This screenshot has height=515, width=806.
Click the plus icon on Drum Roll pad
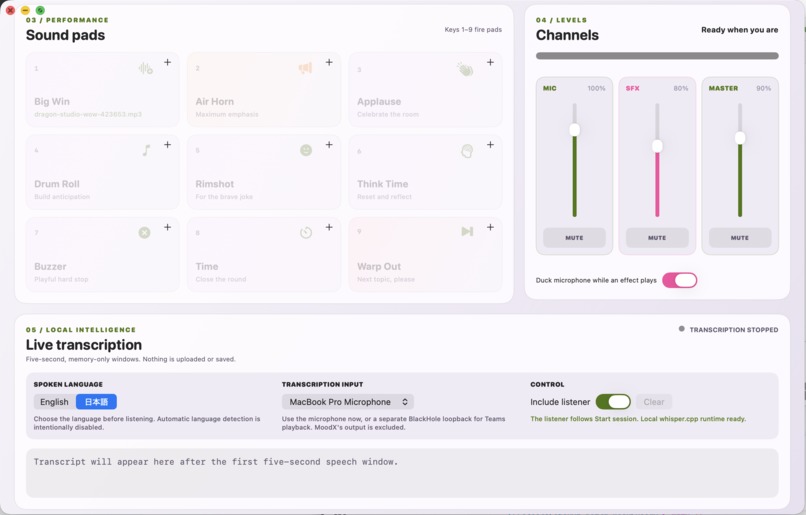pyautogui.click(x=168, y=145)
